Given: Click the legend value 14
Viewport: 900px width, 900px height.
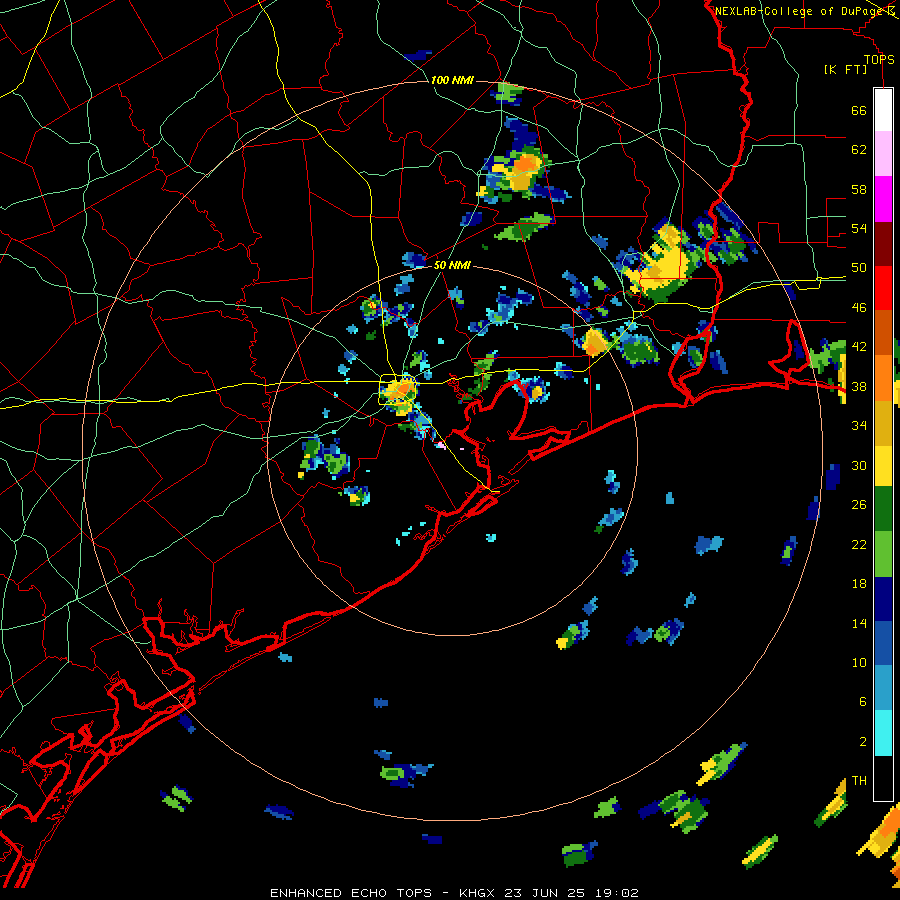Looking at the screenshot, I should click(x=859, y=623).
